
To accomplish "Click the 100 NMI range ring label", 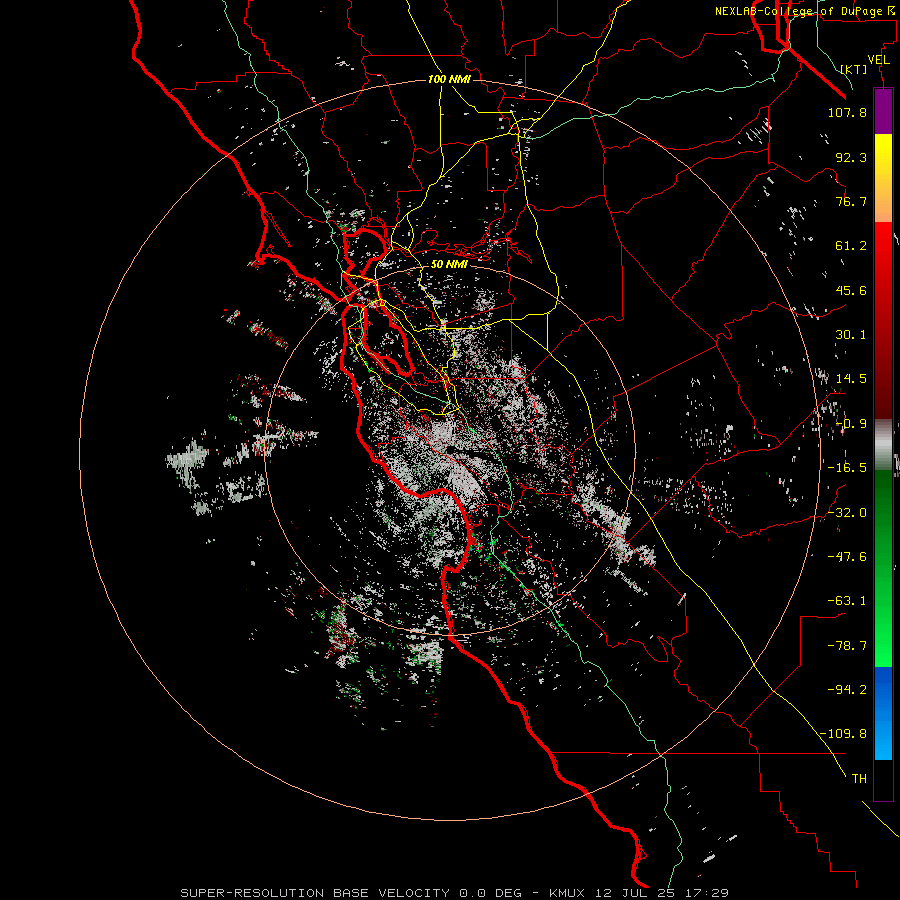I will click(449, 79).
